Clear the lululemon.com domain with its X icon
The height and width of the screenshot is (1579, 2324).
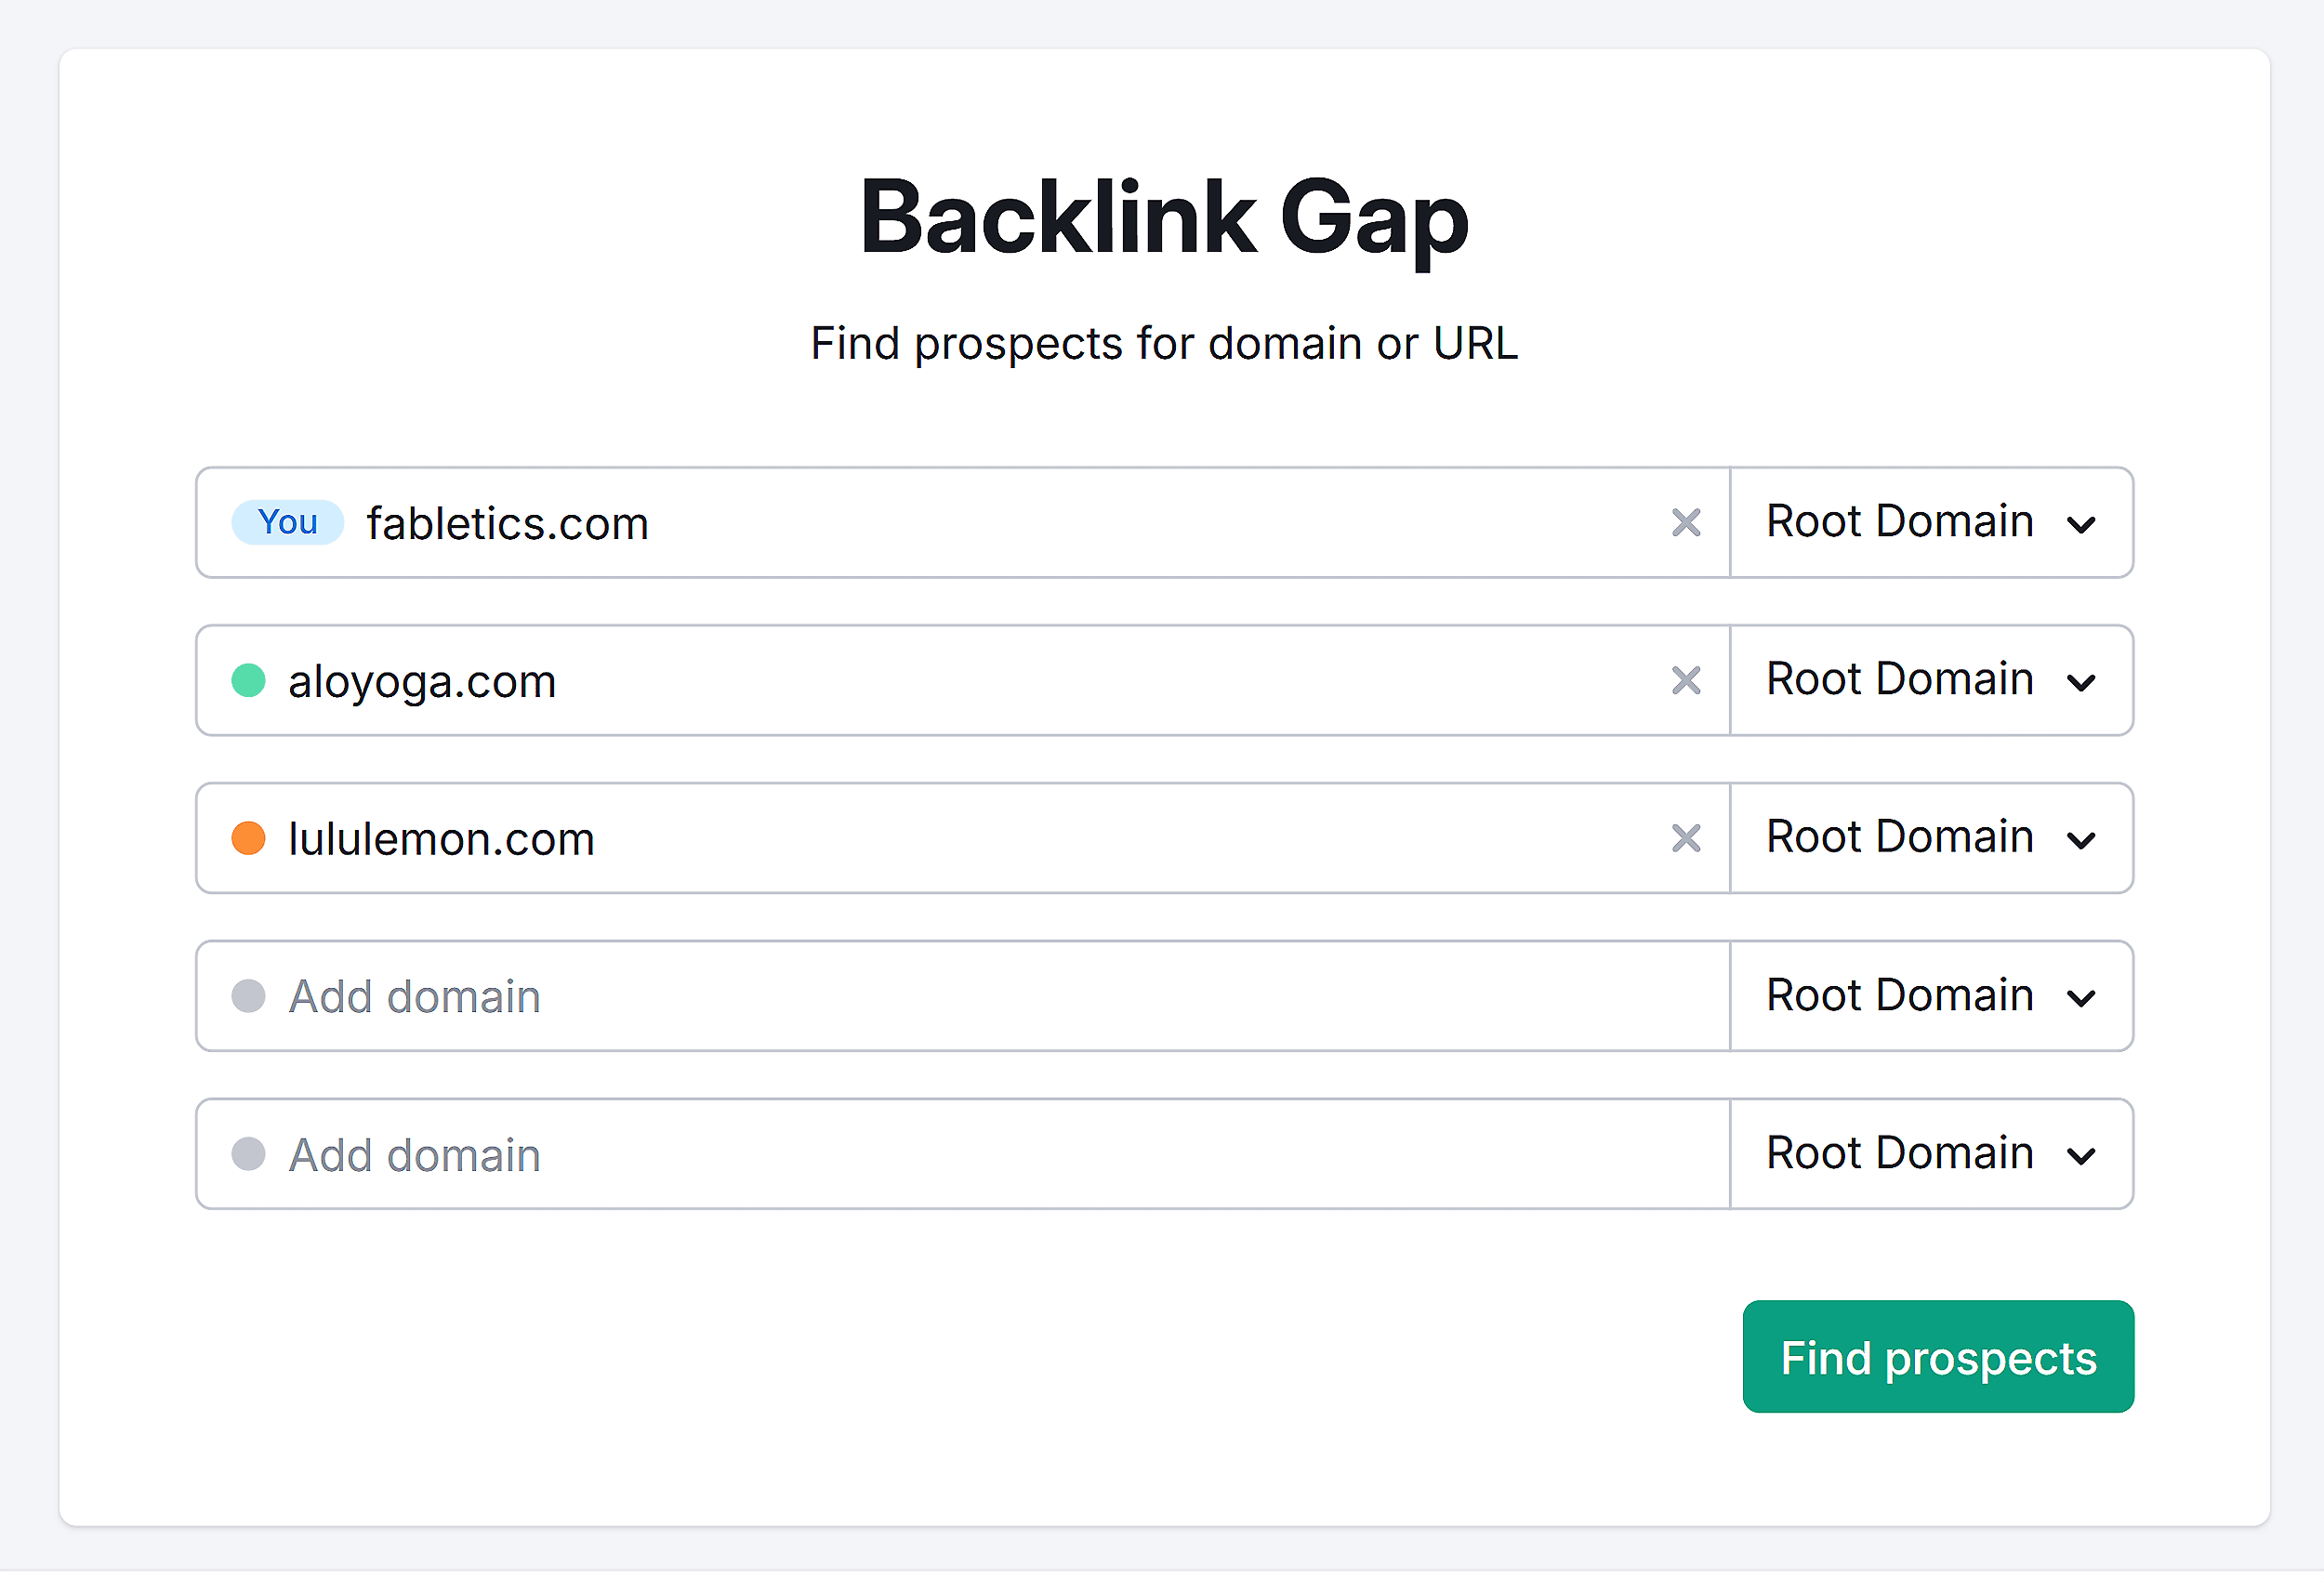(x=1686, y=838)
